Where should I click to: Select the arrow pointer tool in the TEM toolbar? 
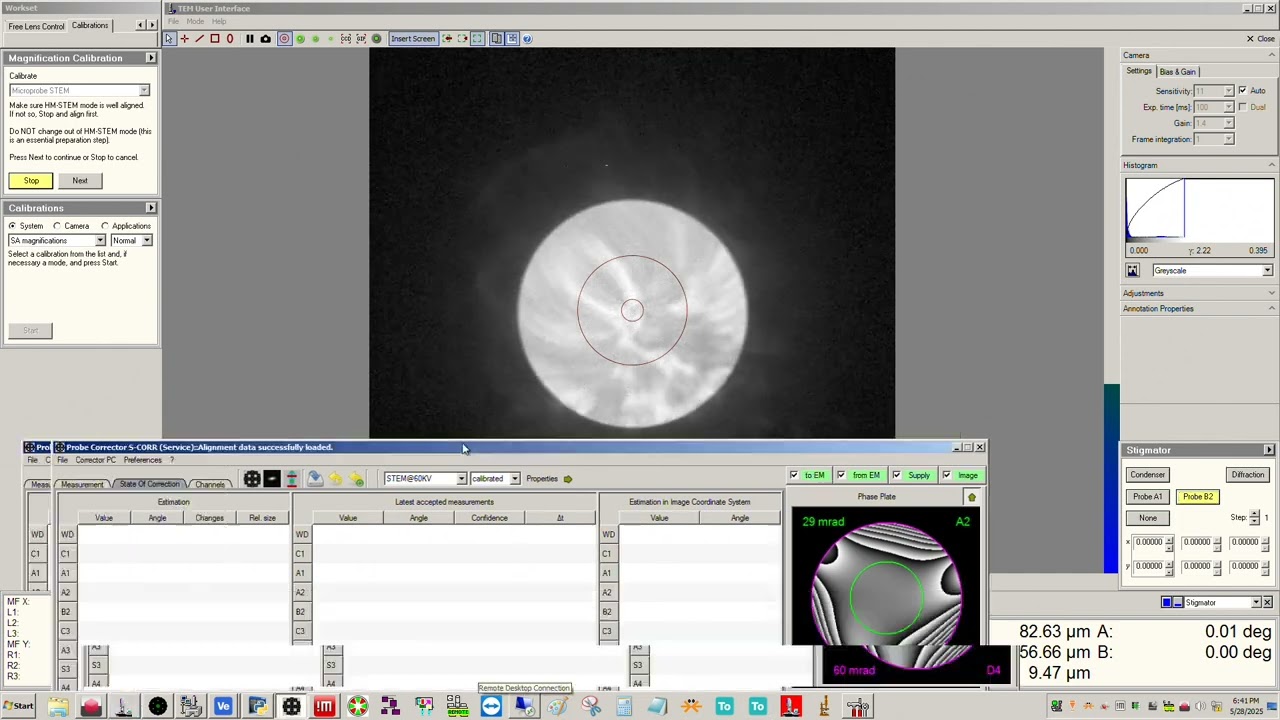coord(169,39)
